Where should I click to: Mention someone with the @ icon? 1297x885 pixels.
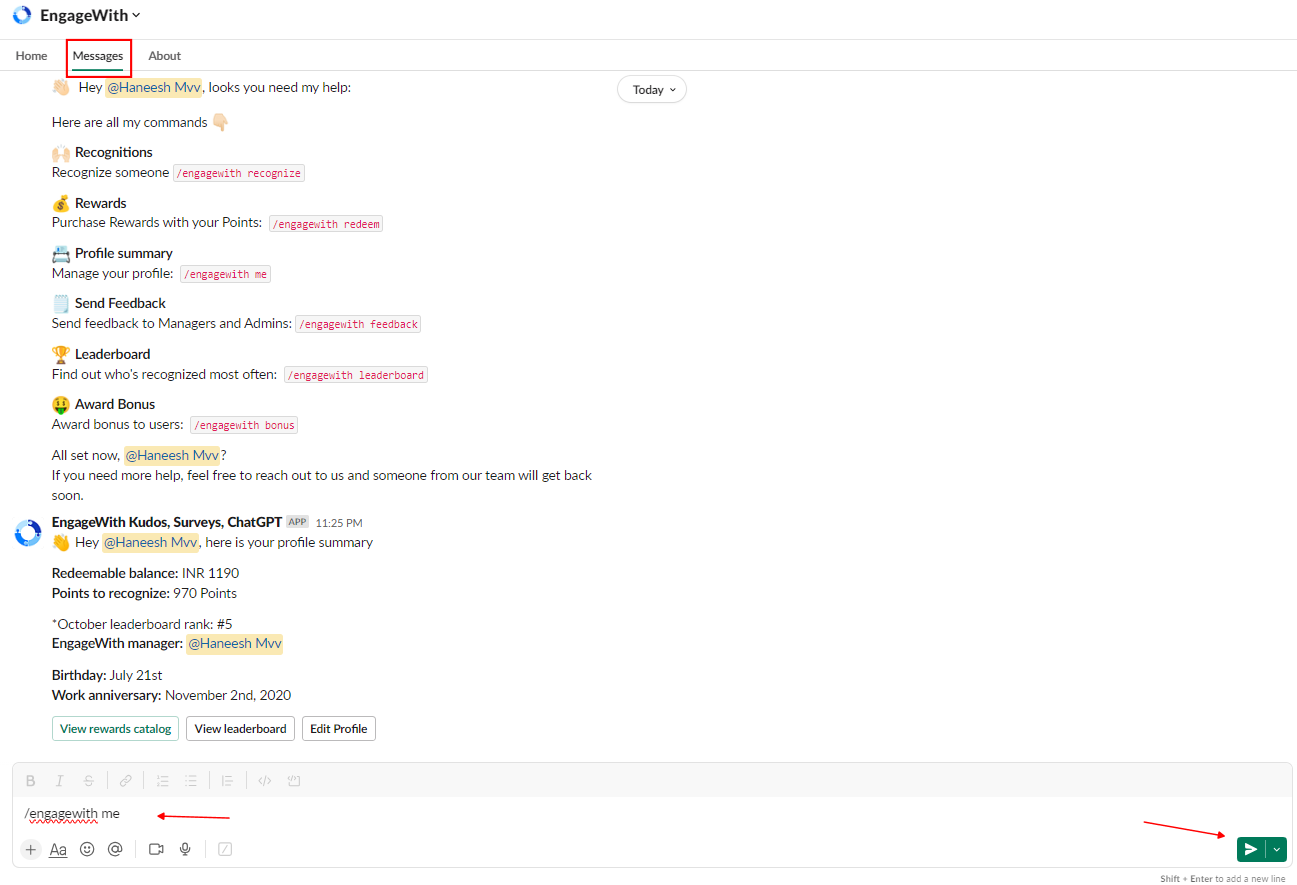point(115,849)
